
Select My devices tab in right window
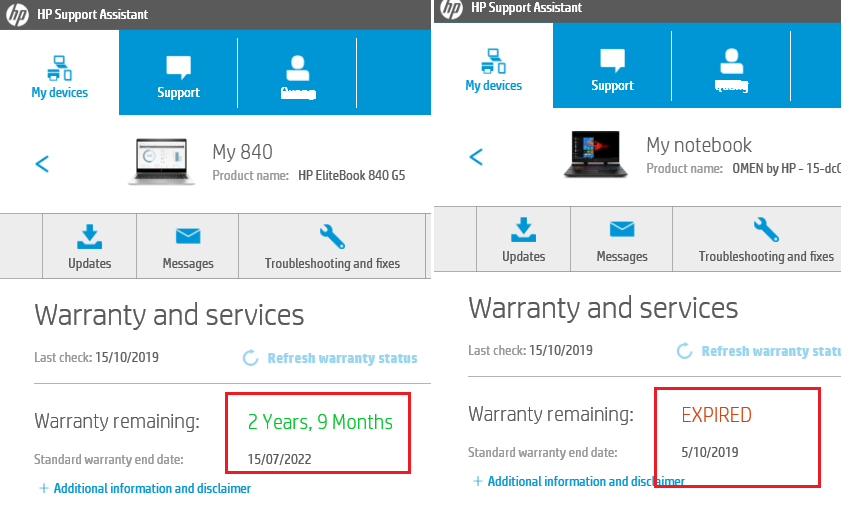(494, 70)
